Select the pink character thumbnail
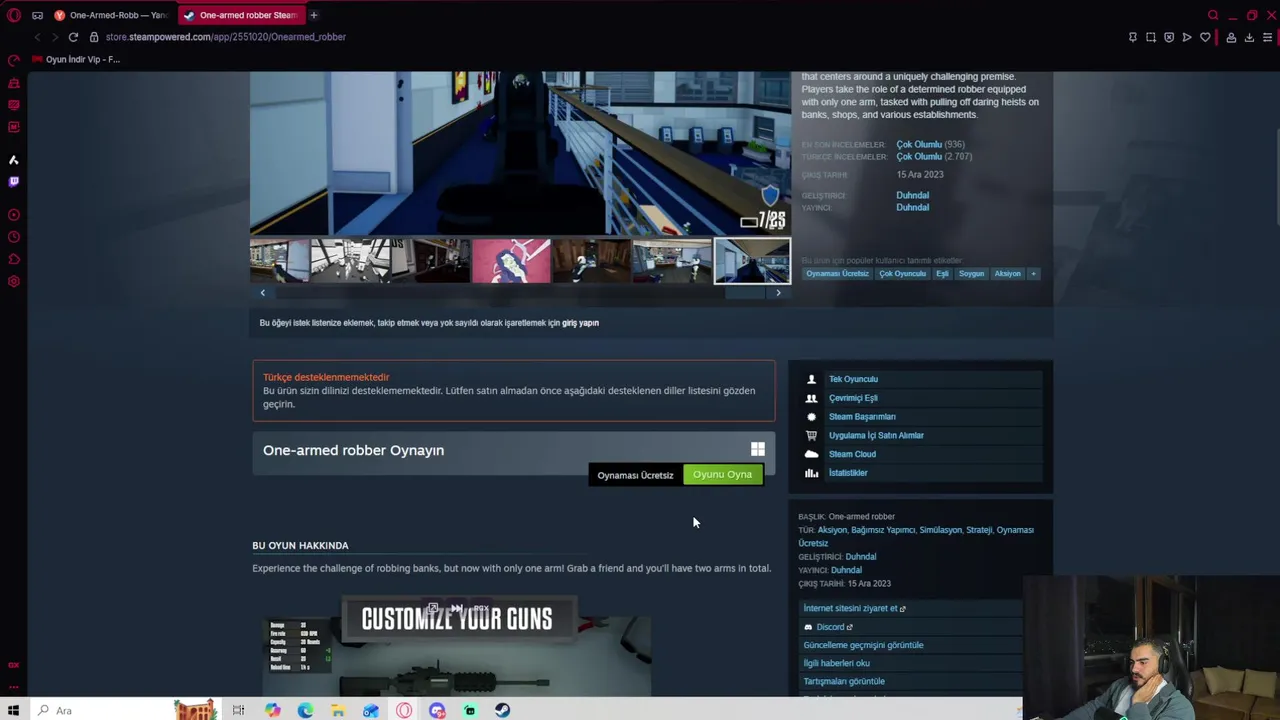This screenshot has height=720, width=1280. pos(511,261)
